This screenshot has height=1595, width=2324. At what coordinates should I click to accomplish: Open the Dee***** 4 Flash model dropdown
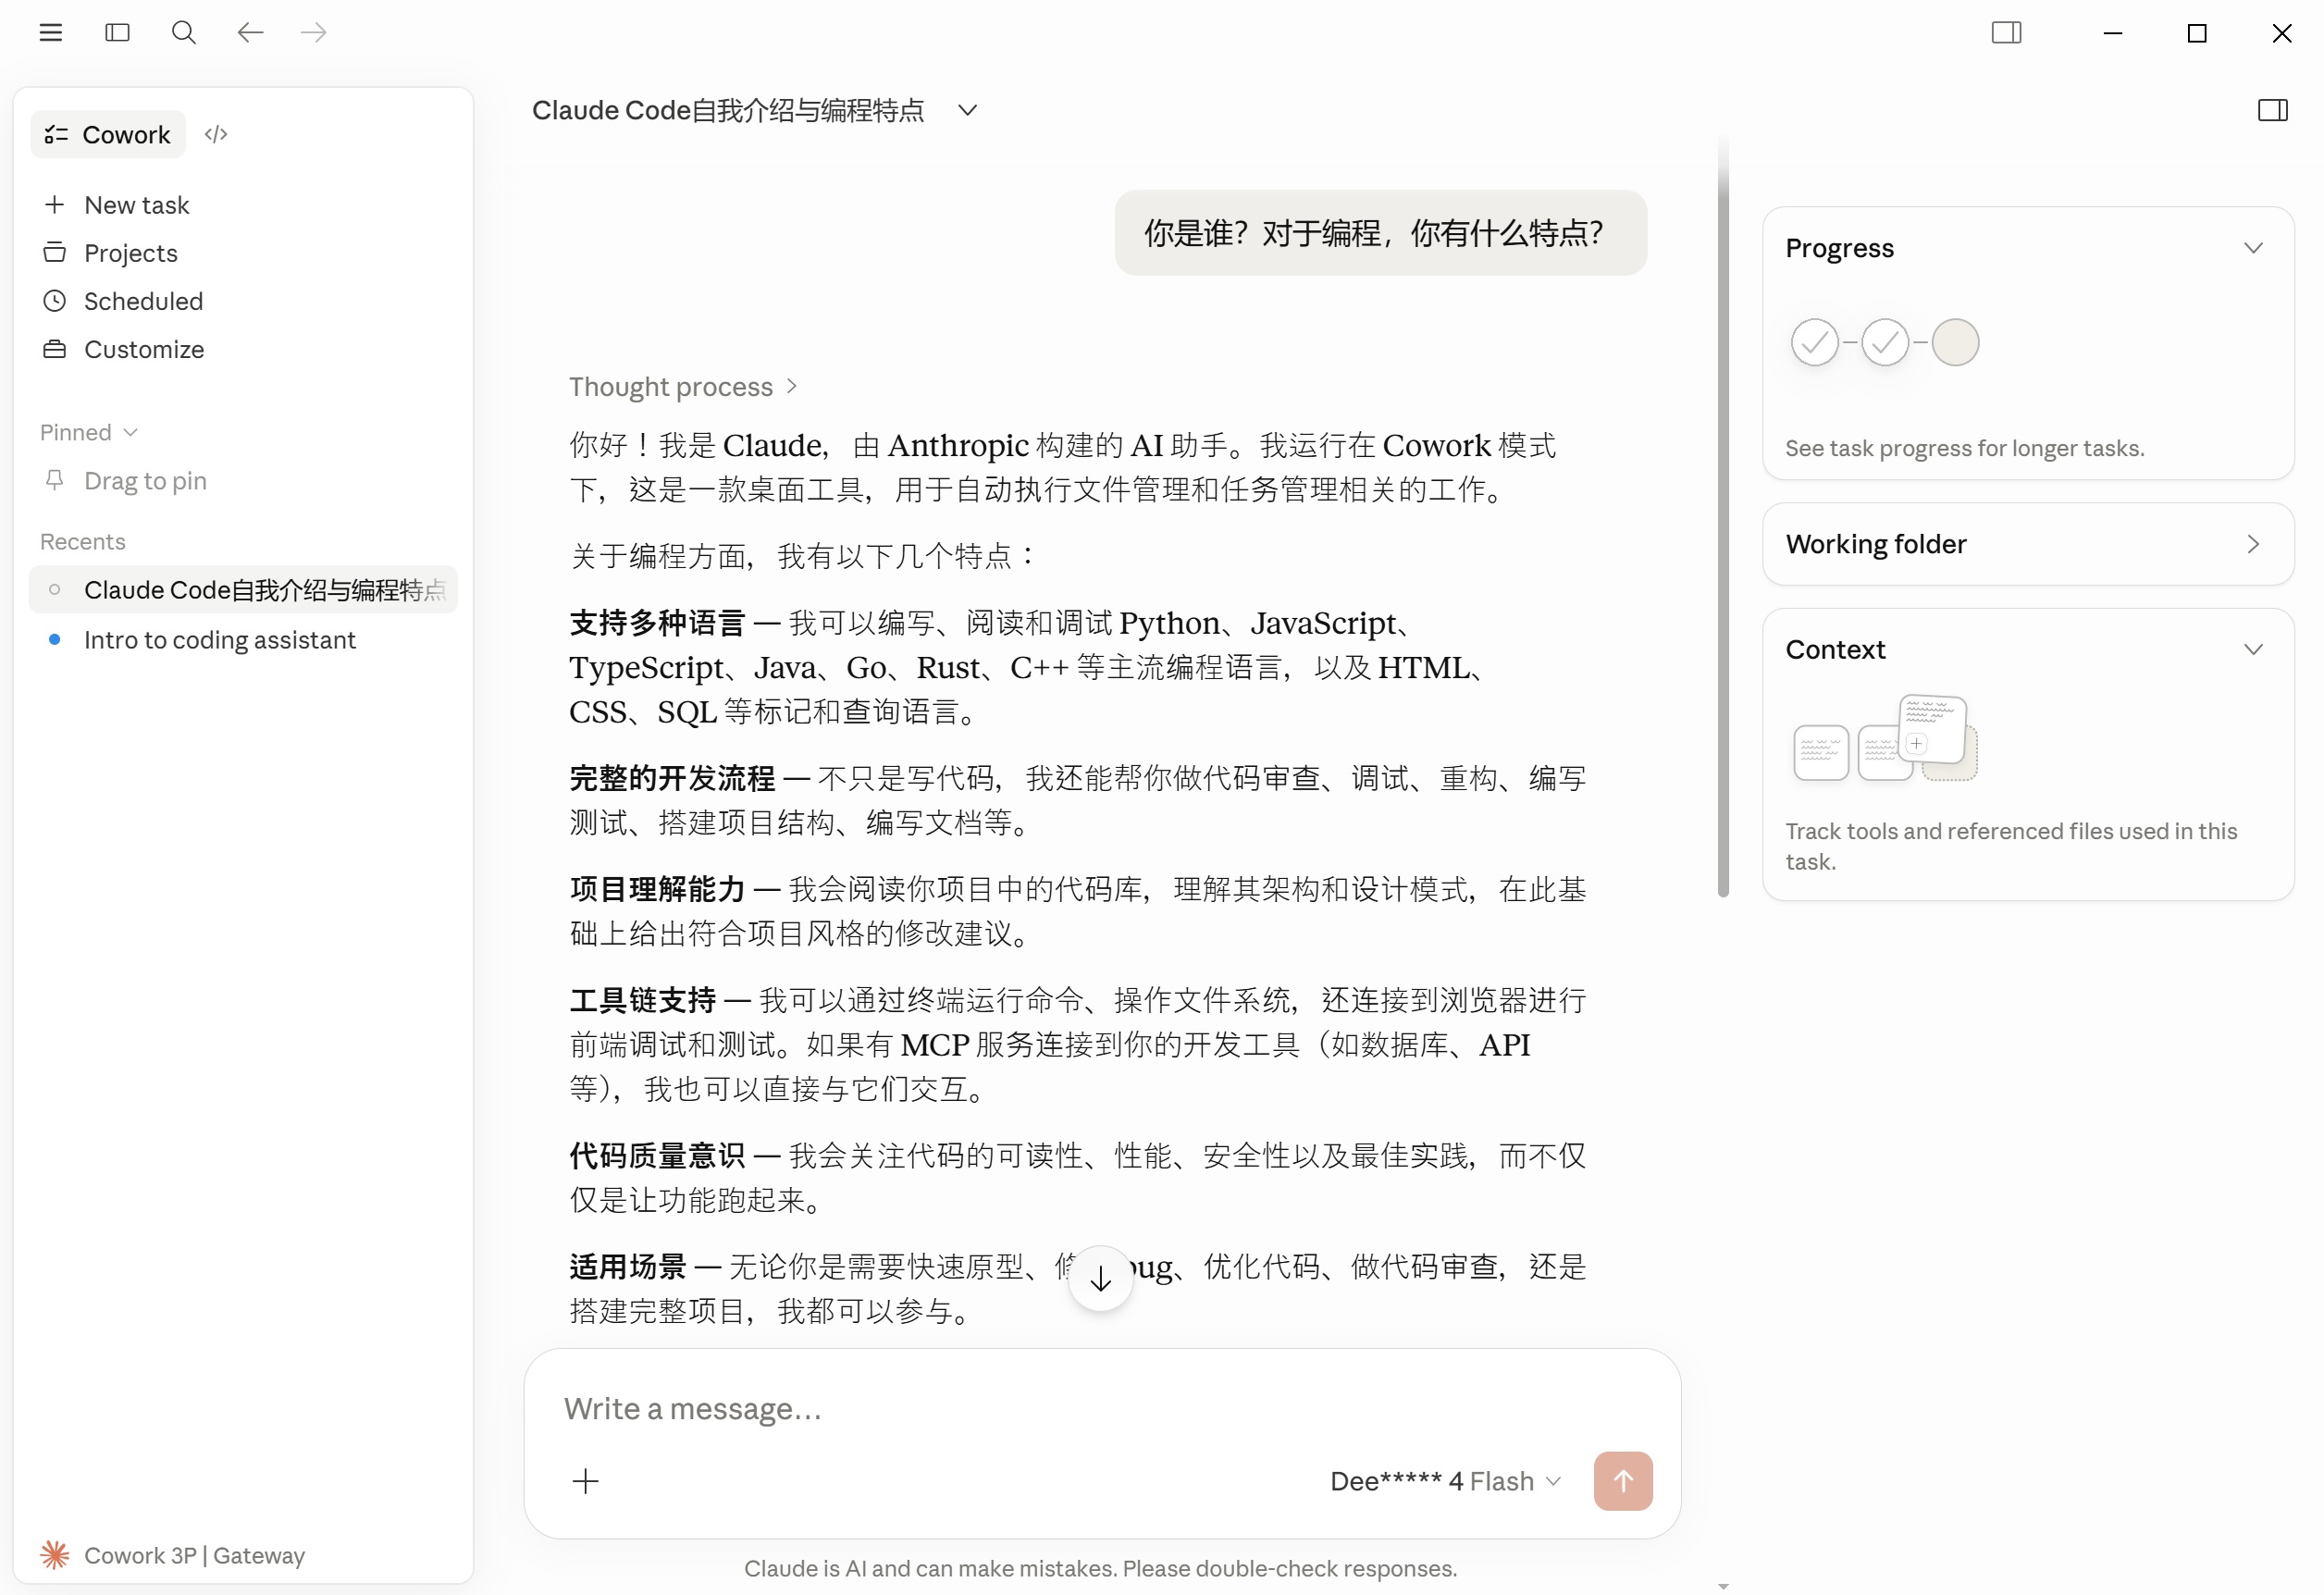pyautogui.click(x=1445, y=1481)
